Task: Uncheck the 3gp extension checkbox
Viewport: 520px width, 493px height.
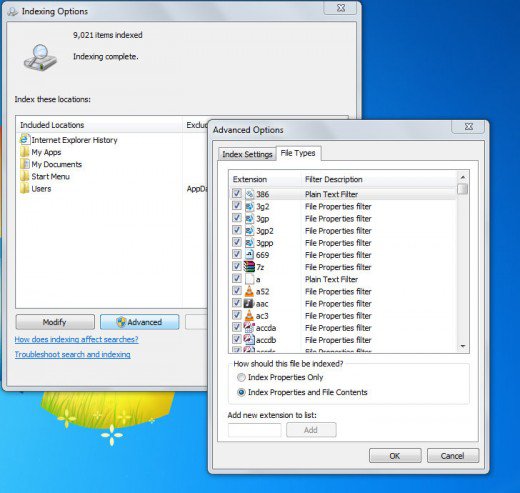Action: 237,218
